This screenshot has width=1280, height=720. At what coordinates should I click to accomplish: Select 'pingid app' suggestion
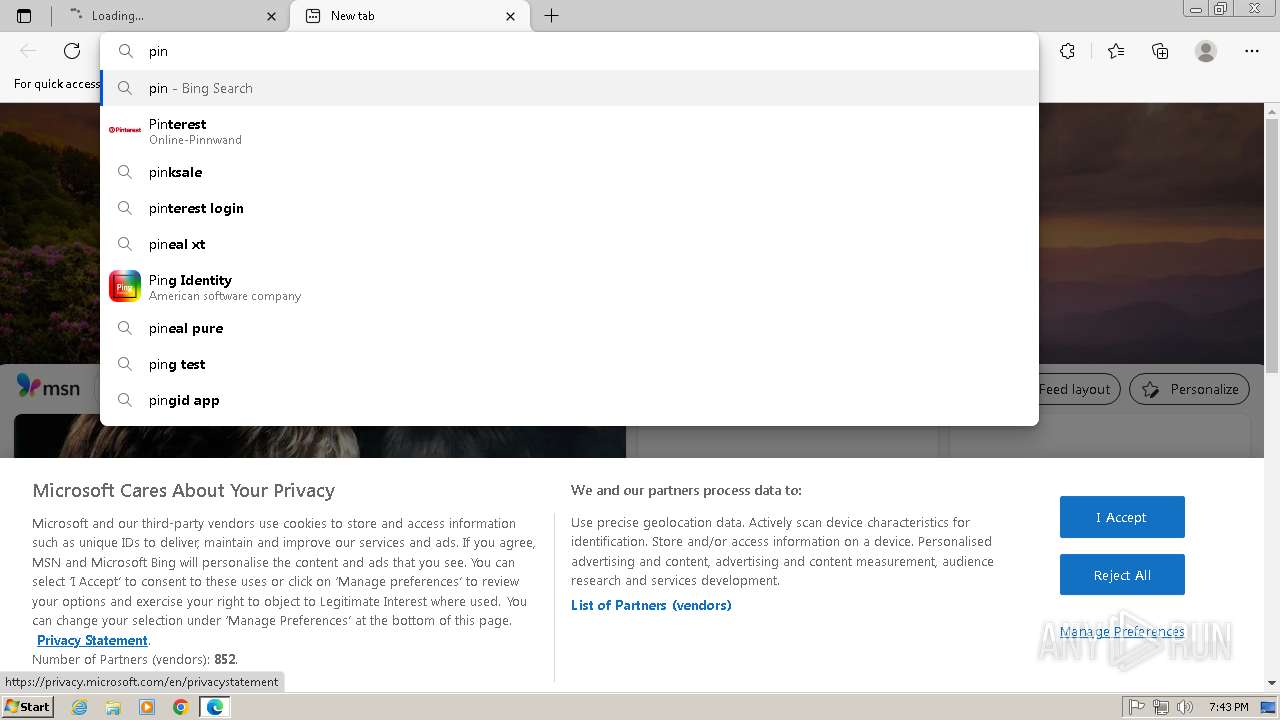coord(569,400)
